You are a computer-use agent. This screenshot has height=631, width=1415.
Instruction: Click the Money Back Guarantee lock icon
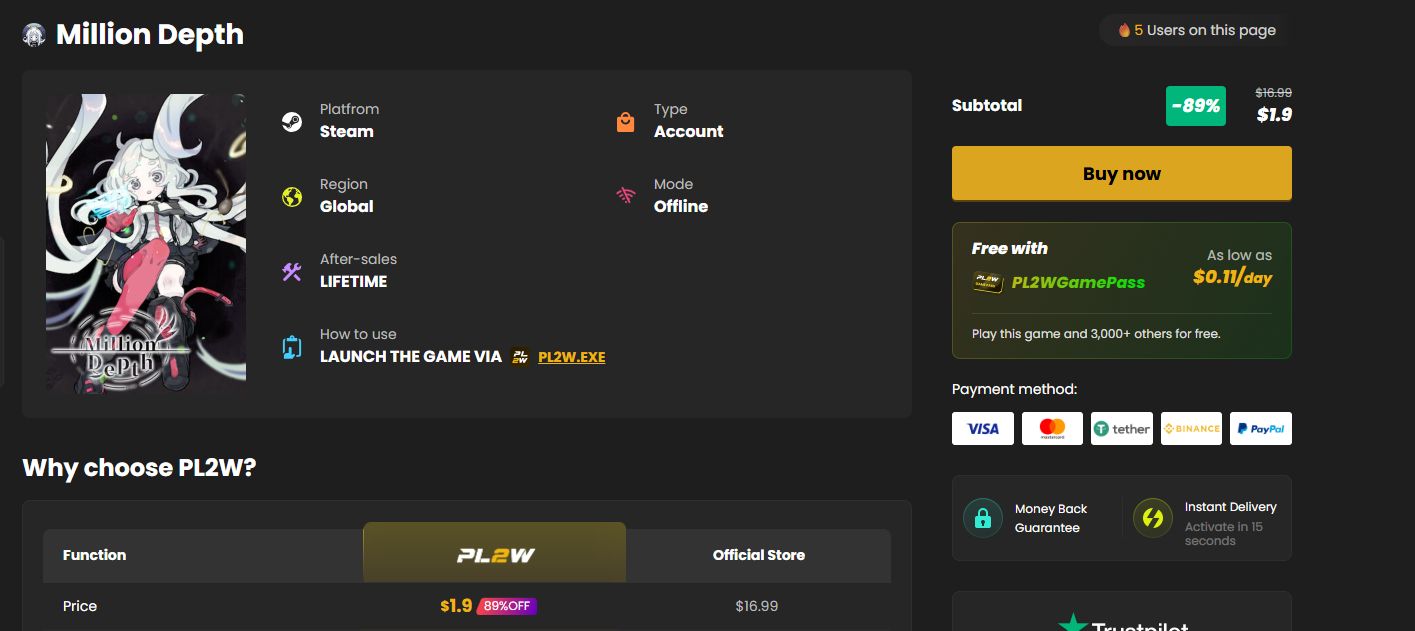click(982, 518)
